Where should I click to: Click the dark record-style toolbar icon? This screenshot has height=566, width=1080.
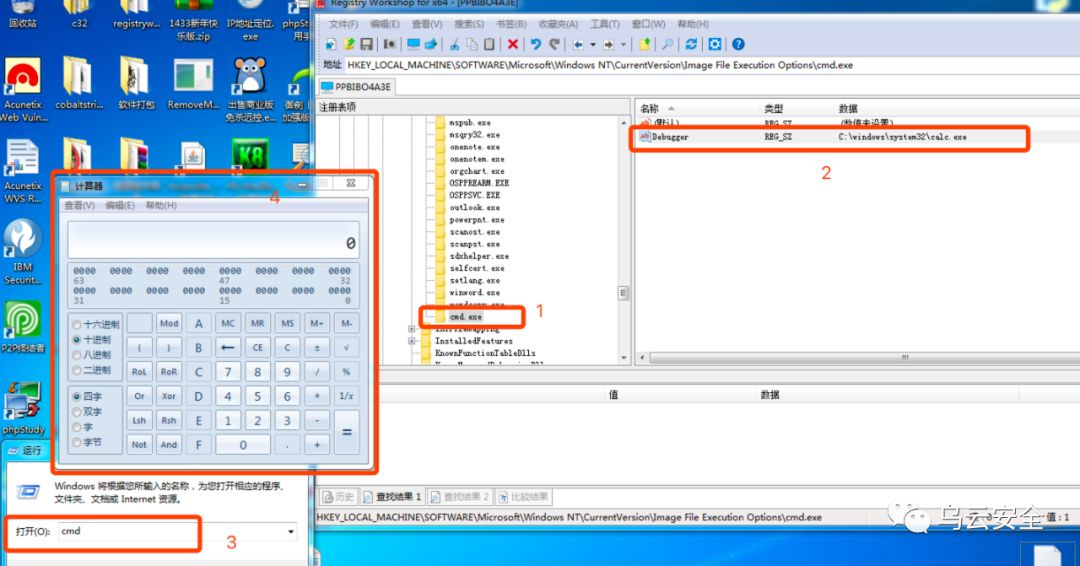(389, 44)
